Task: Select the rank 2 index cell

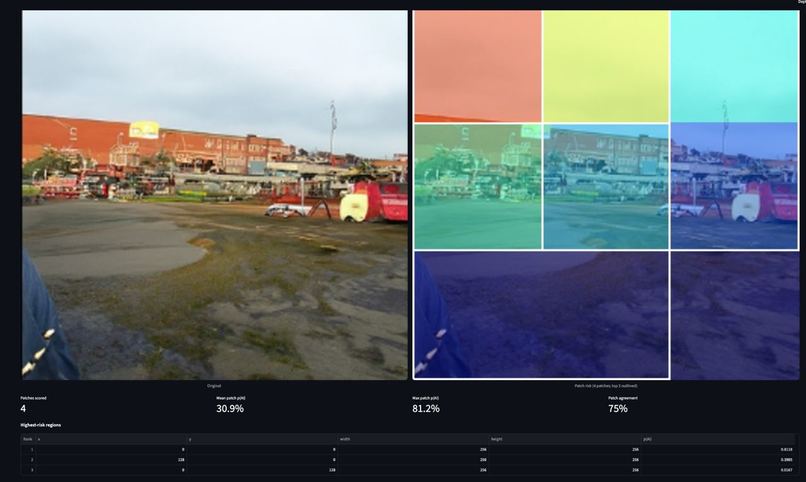Action: click(28, 460)
